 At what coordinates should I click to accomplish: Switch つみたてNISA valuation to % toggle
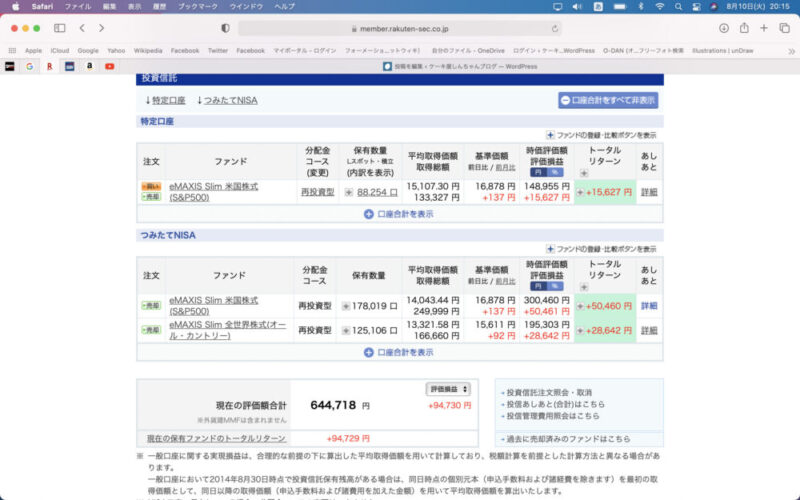coord(555,286)
